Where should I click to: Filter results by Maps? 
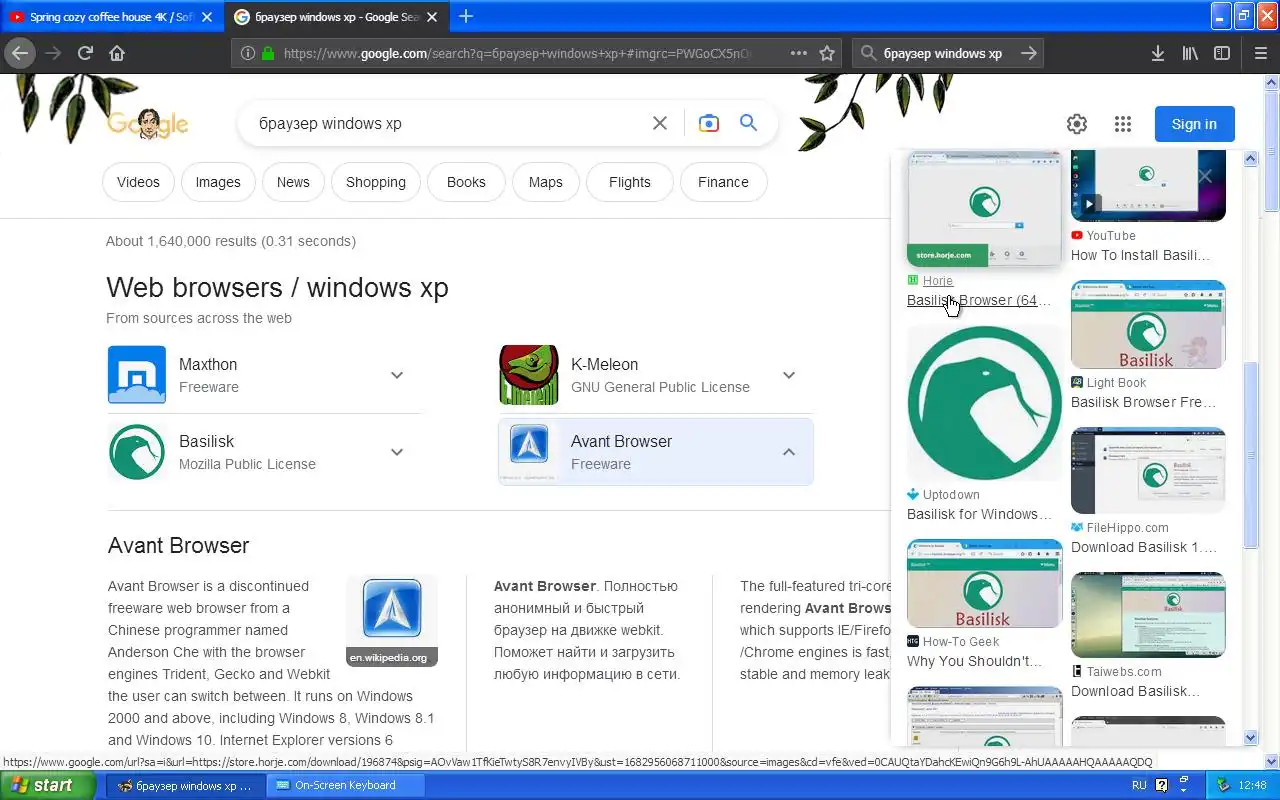(x=546, y=182)
